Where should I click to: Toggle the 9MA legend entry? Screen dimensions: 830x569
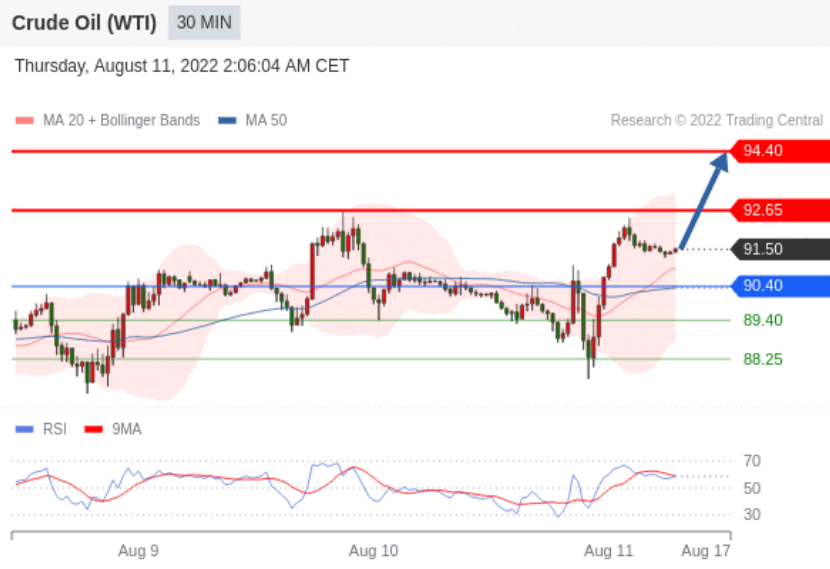click(113, 429)
